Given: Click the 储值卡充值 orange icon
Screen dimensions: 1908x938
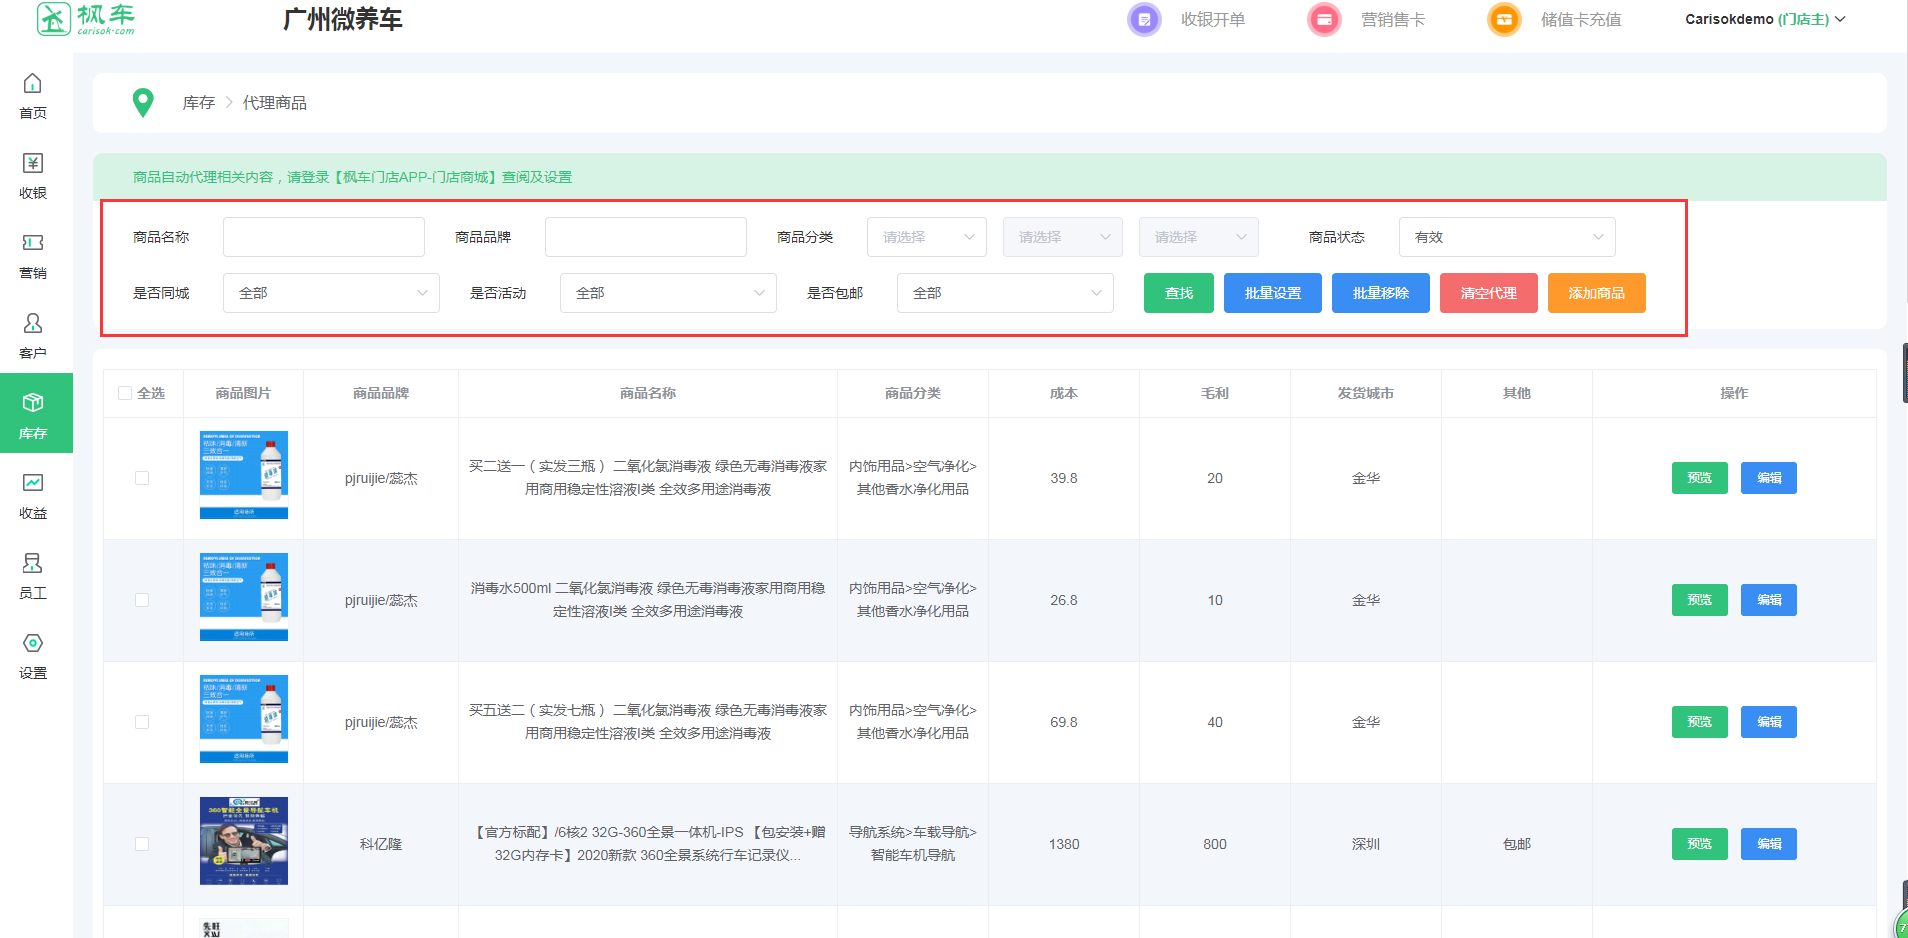Looking at the screenshot, I should coord(1504,20).
